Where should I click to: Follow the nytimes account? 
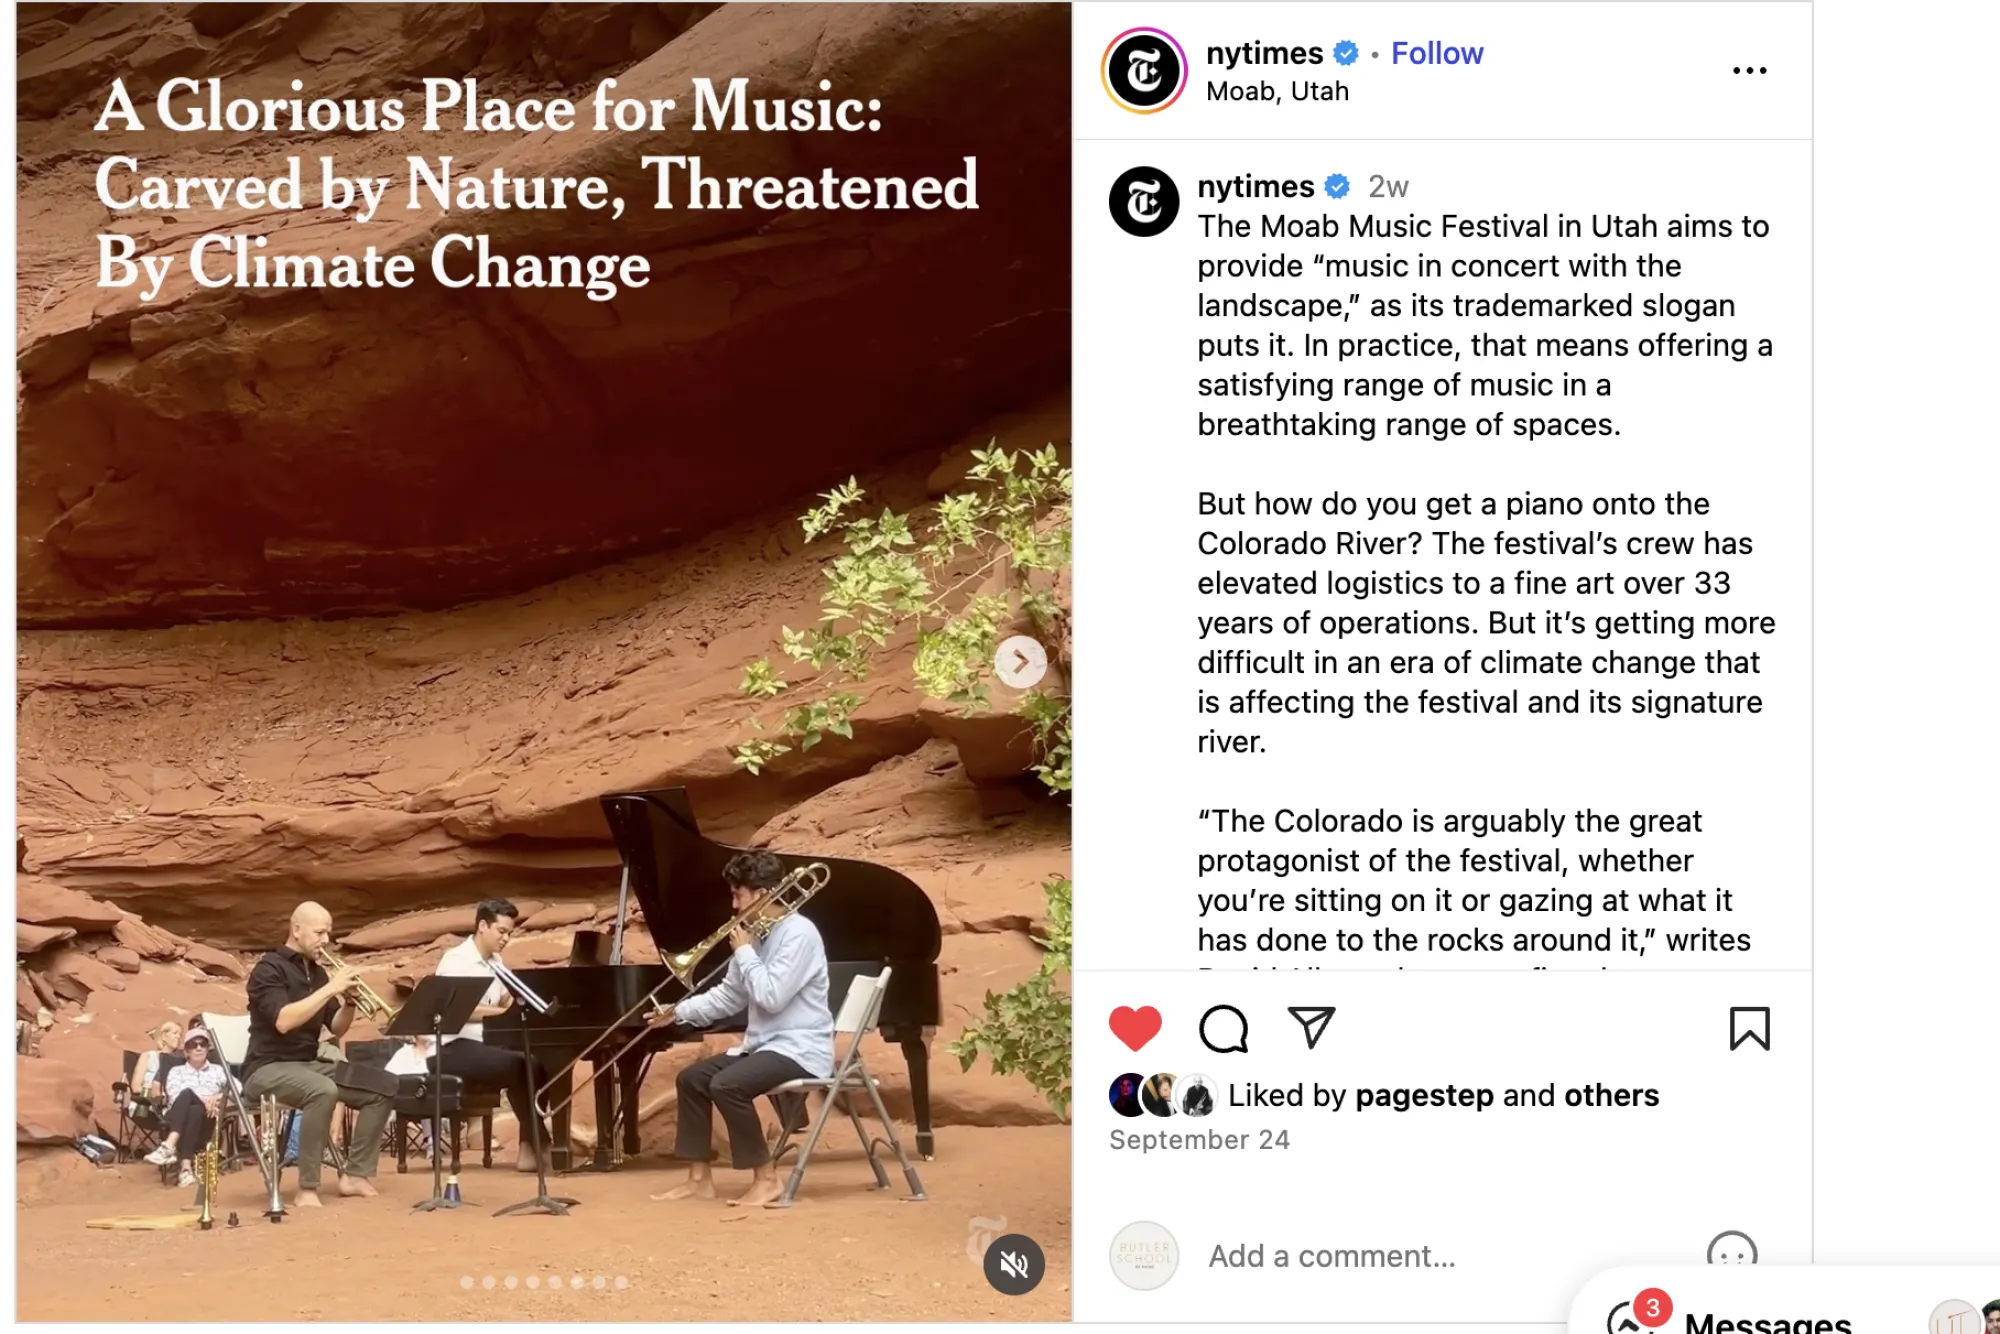(x=1437, y=53)
